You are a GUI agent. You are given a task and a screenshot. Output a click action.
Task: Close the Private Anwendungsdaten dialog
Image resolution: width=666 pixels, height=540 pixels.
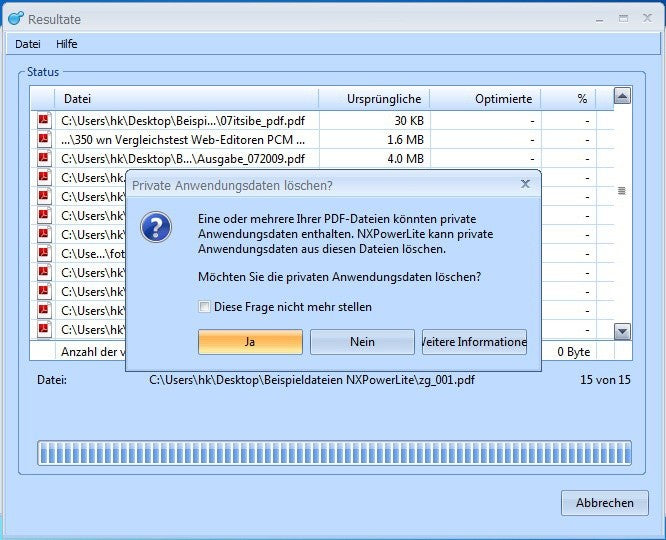click(525, 184)
